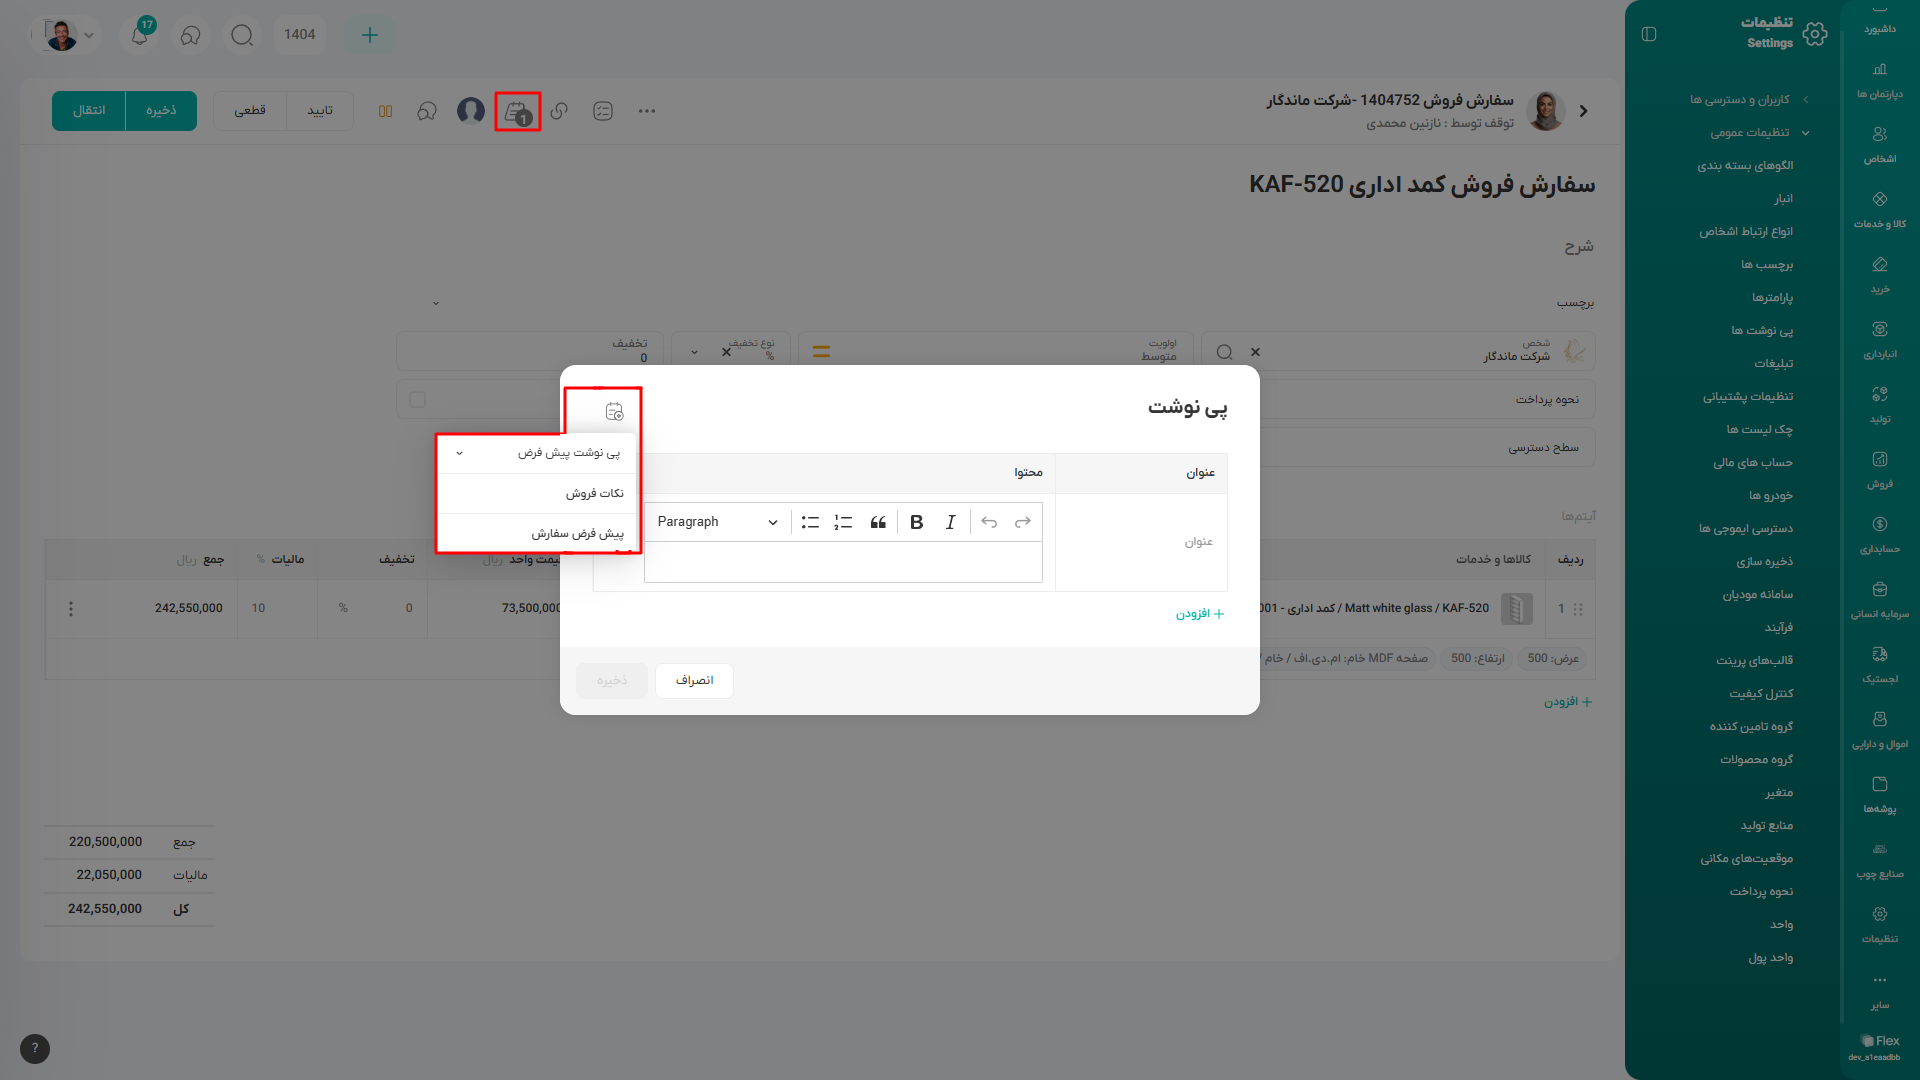
Task: Select پیش فرض سفارش from the list
Action: tap(577, 533)
